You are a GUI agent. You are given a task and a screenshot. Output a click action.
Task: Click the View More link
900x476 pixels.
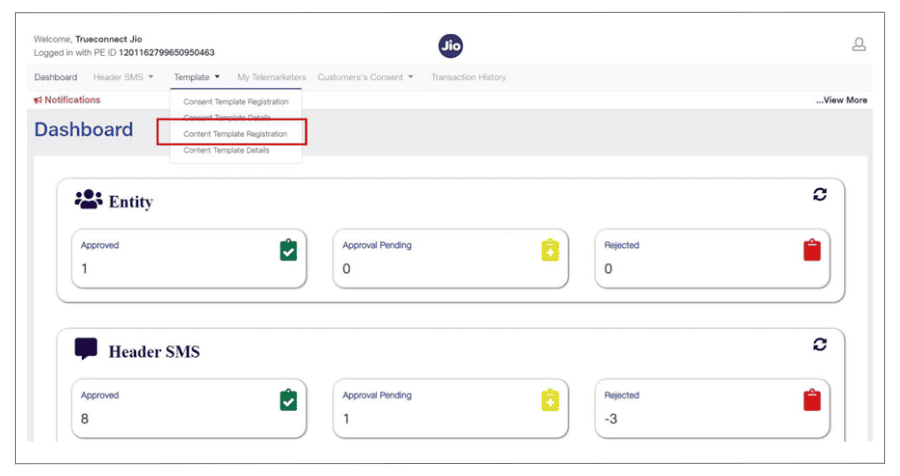coord(841,100)
